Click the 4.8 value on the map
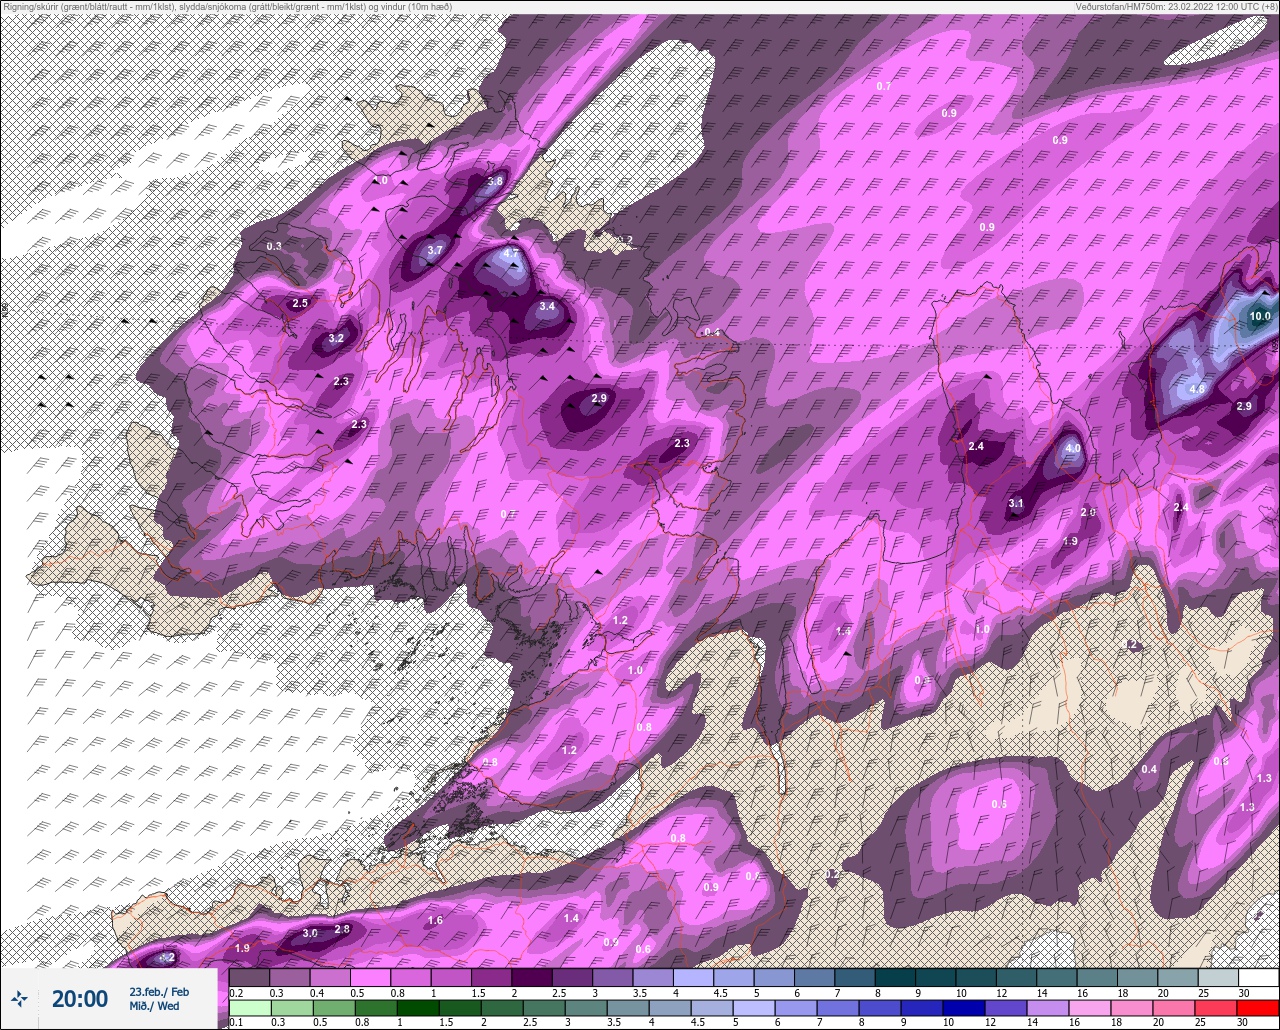The height and width of the screenshot is (1030, 1280). (1197, 389)
